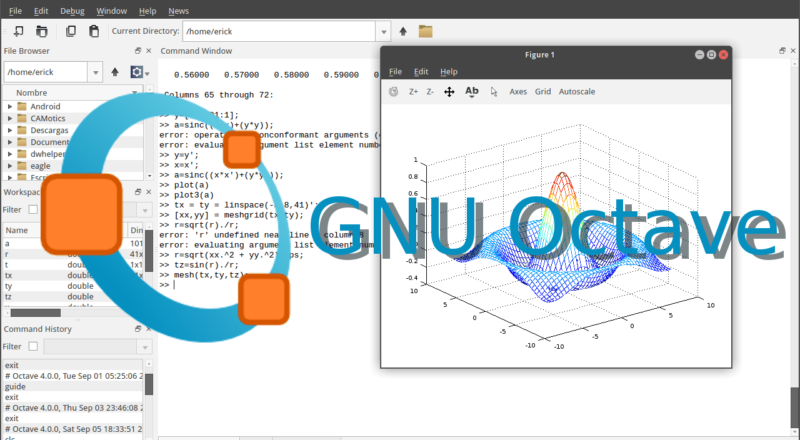Open File Browser settings gear icon

136,72
